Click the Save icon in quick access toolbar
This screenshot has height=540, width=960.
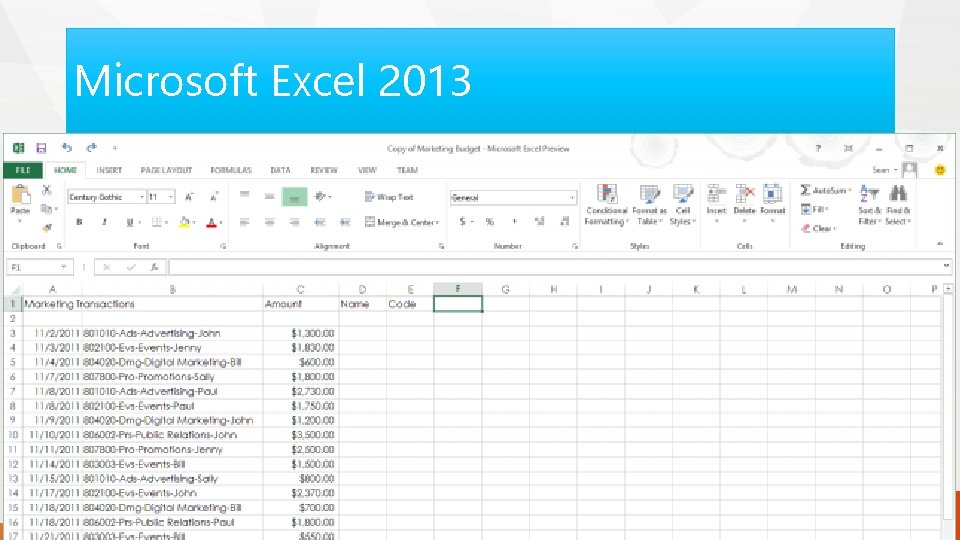tap(41, 148)
